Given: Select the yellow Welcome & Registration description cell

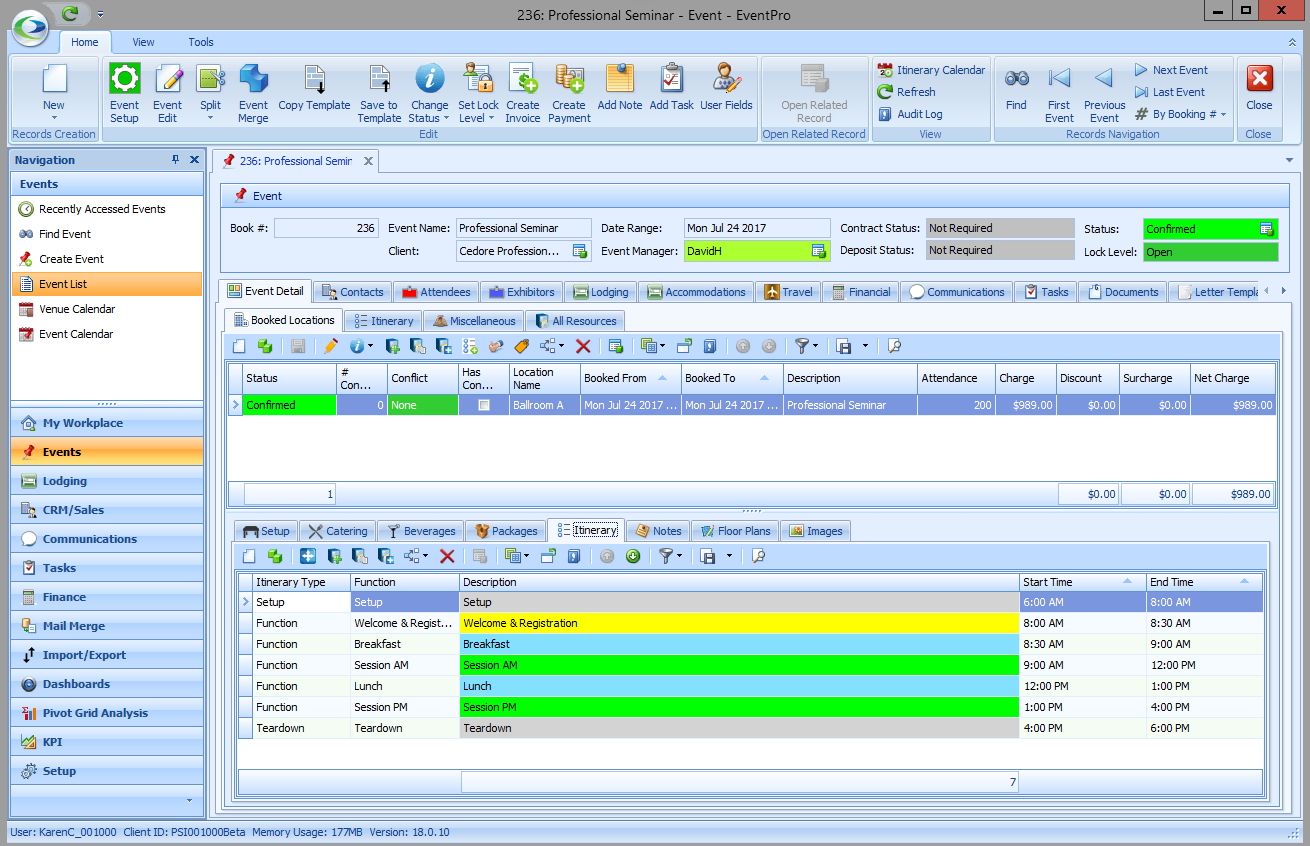Looking at the screenshot, I should (x=739, y=623).
